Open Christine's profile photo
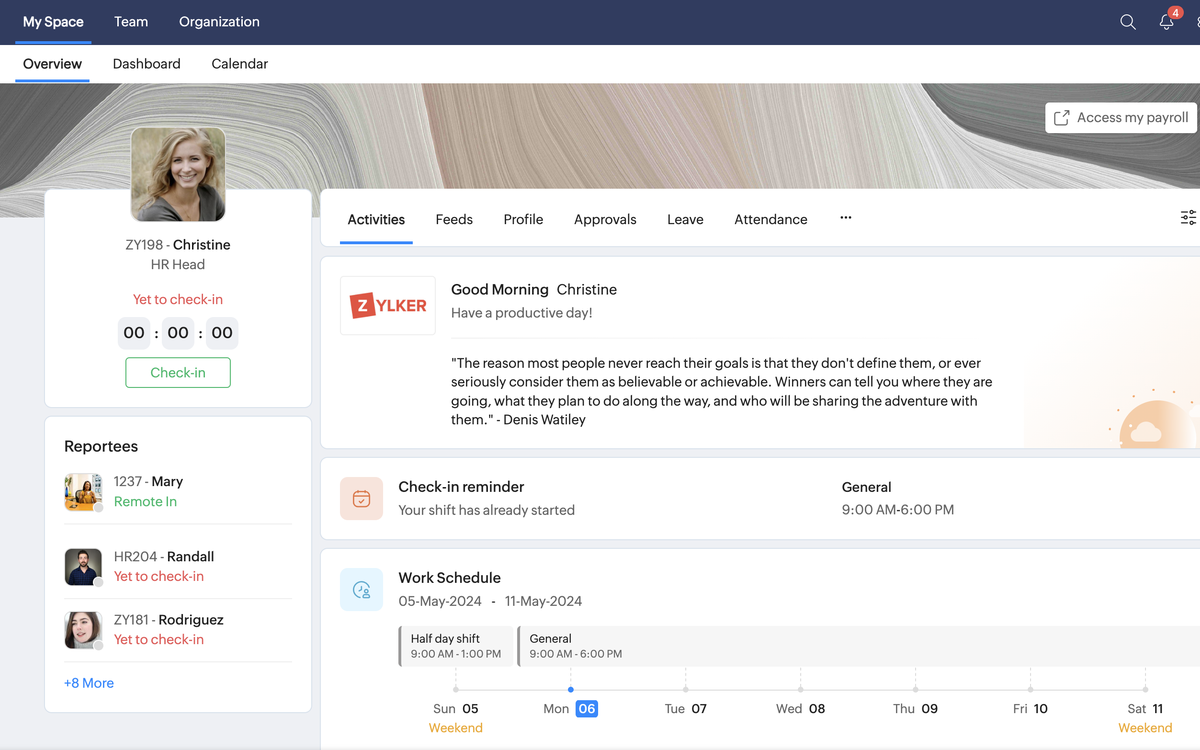The image size is (1200, 750). pos(178,174)
